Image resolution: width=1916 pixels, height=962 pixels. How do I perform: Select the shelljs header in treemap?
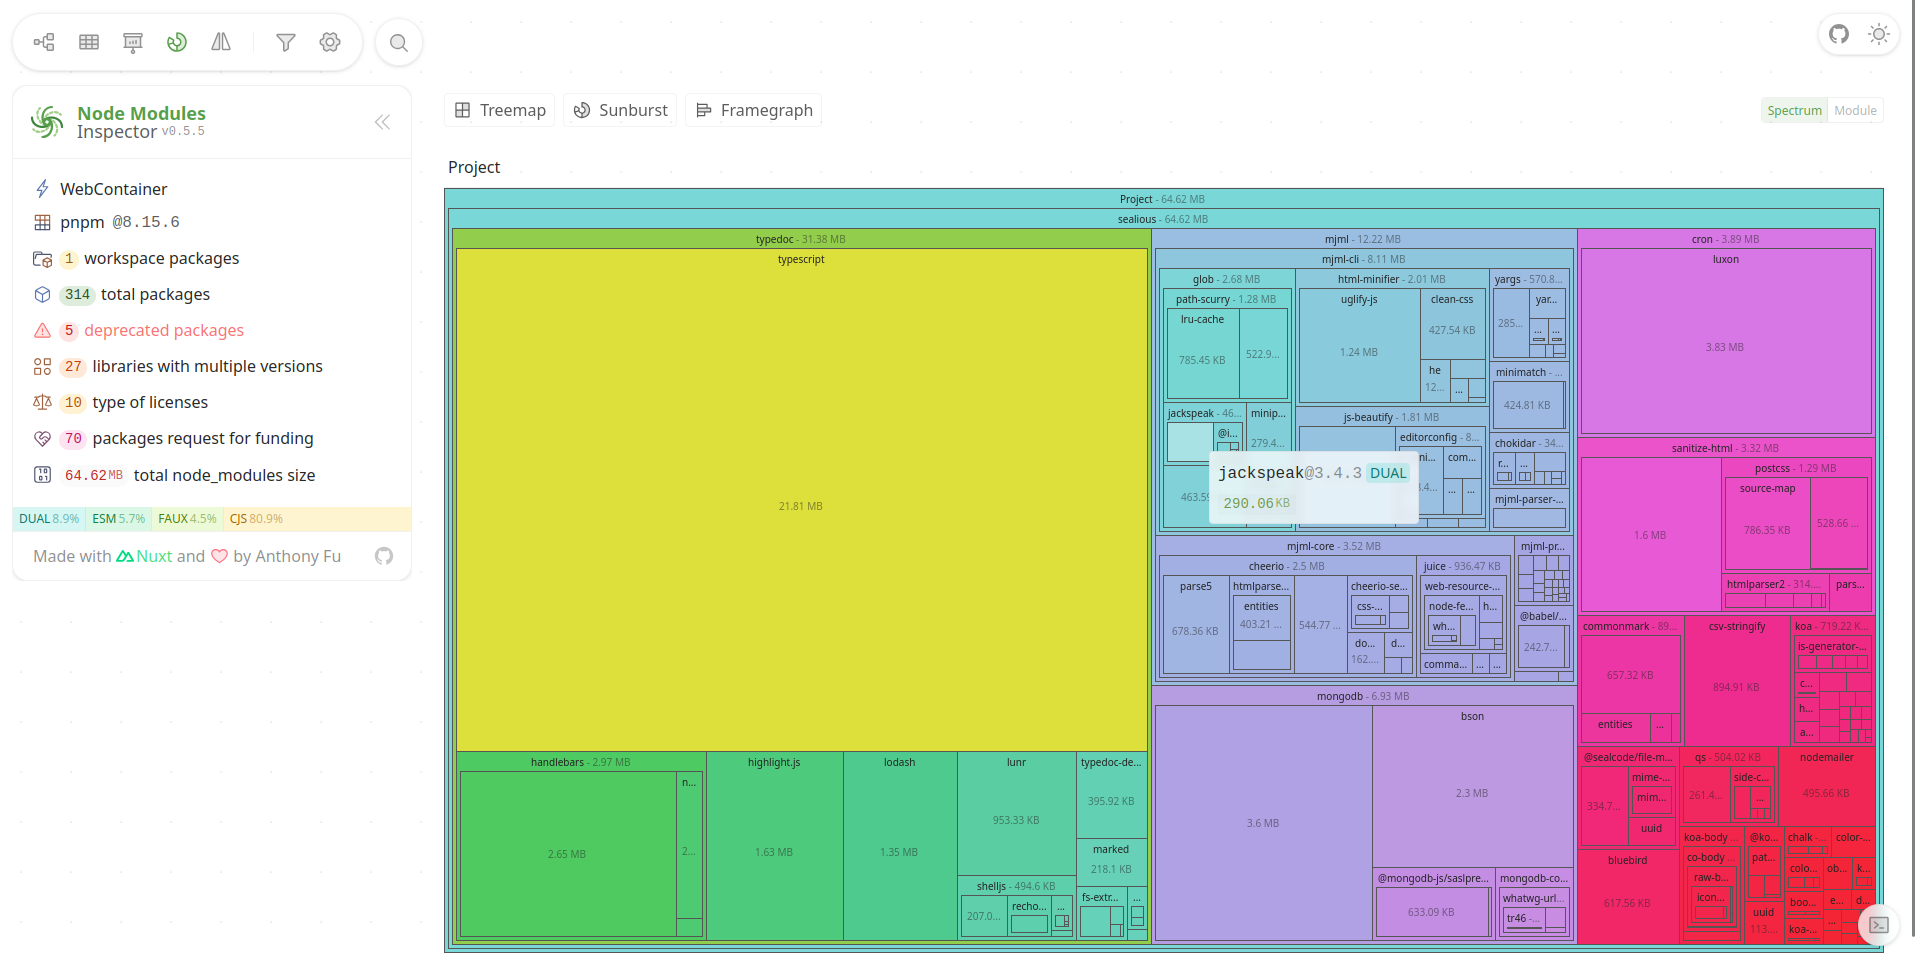(1016, 886)
